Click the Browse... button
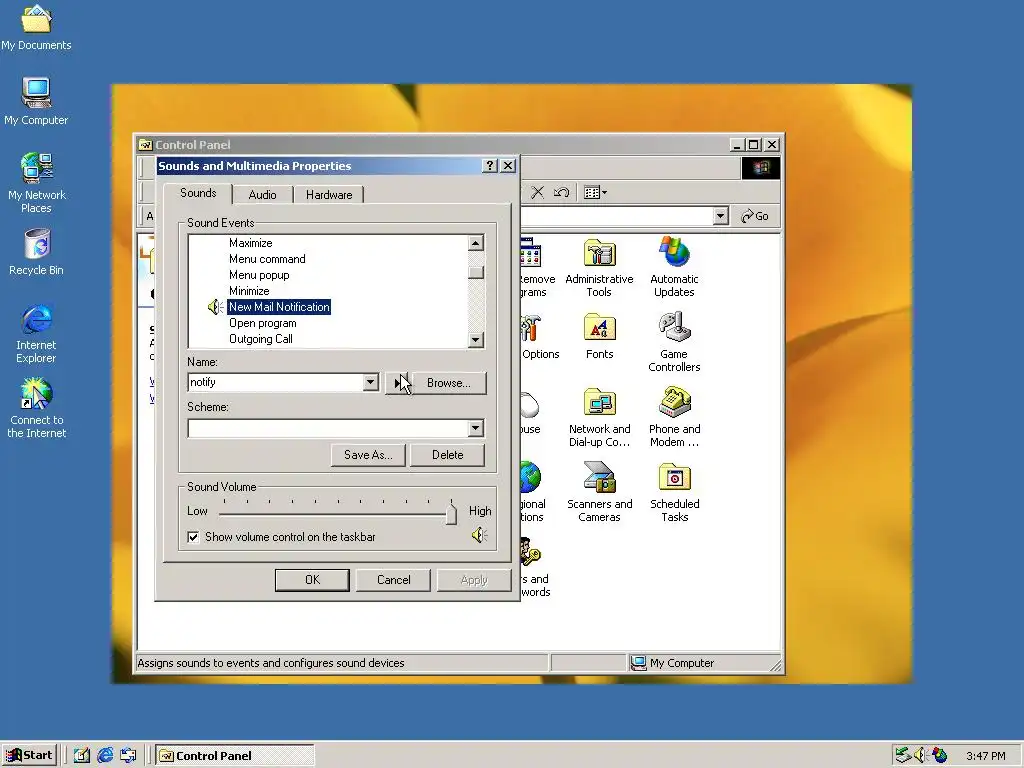The height and width of the screenshot is (768, 1024). click(449, 383)
